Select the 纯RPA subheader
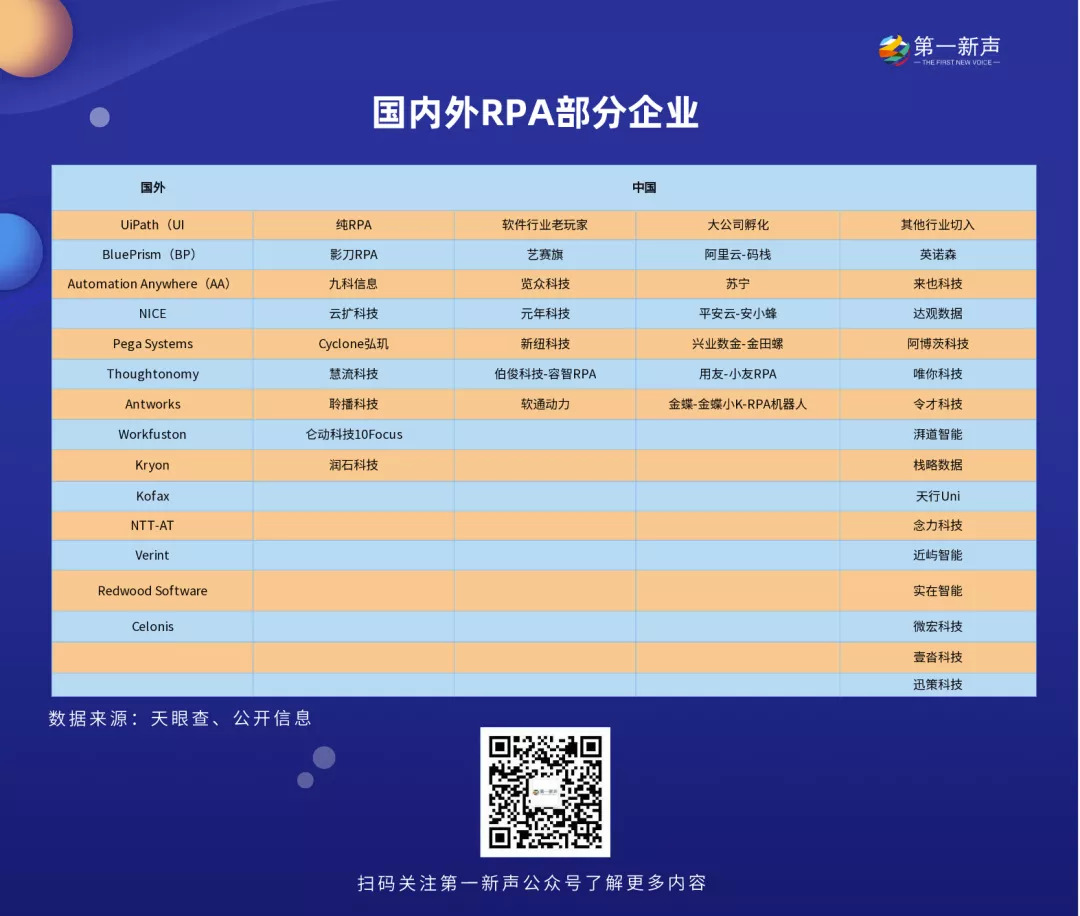This screenshot has height=916, width=1080. (x=353, y=225)
